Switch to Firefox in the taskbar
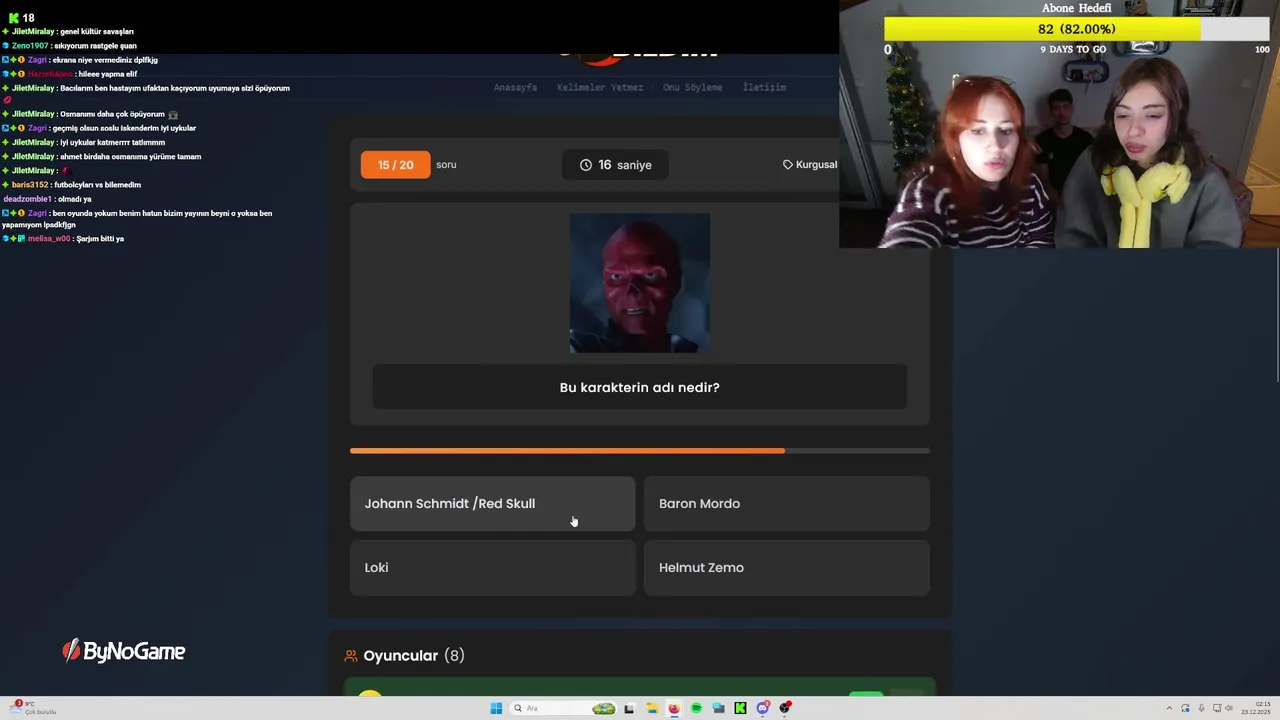This screenshot has height=720, width=1280. [674, 708]
